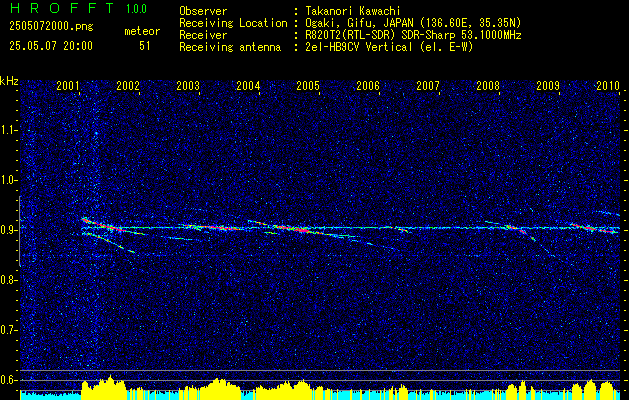Click the meteor echo trace starting after 2001
Viewport: 629px width, 400px height.
[102, 225]
